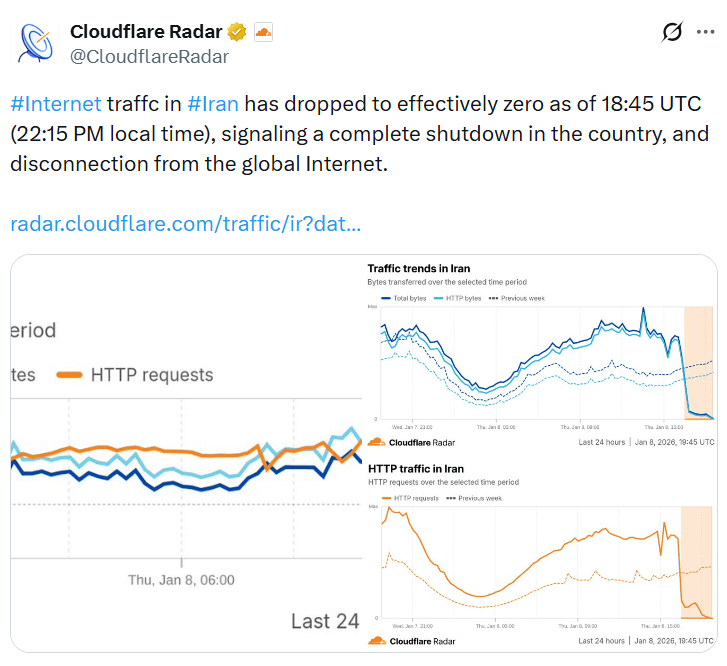Screen dimensions: 727x666
Task: Click orange HTTP requests legend swatch in left image
Action: pyautogui.click(x=68, y=375)
